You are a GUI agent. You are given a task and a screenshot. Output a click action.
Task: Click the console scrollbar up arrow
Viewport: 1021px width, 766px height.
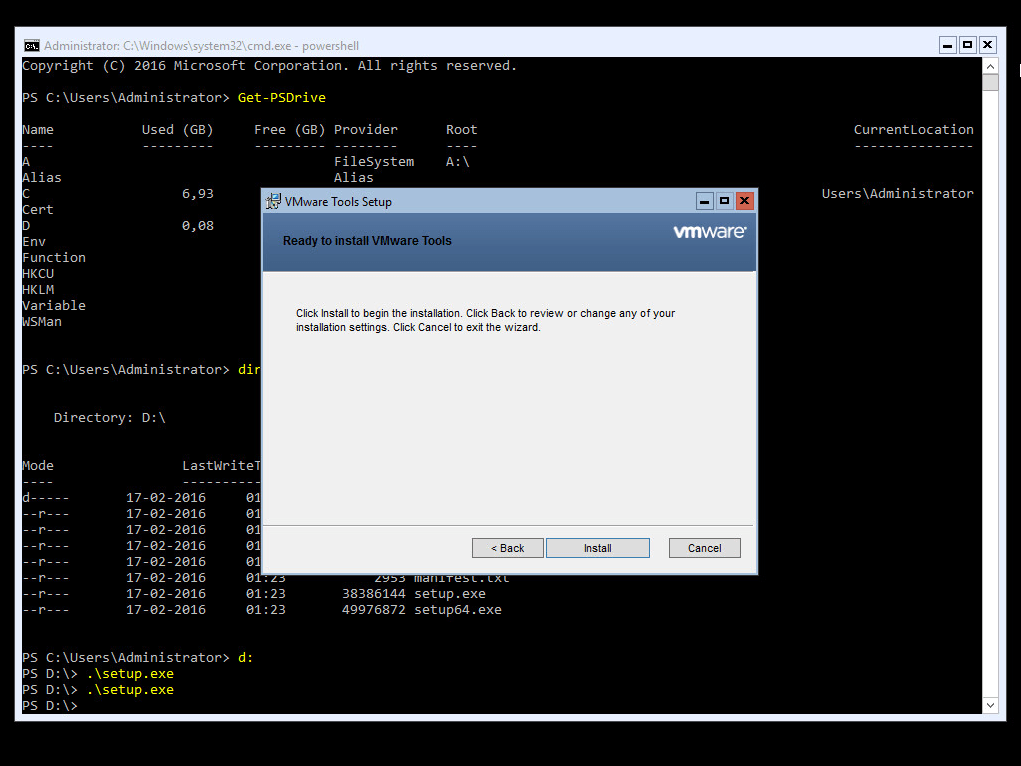[990, 66]
